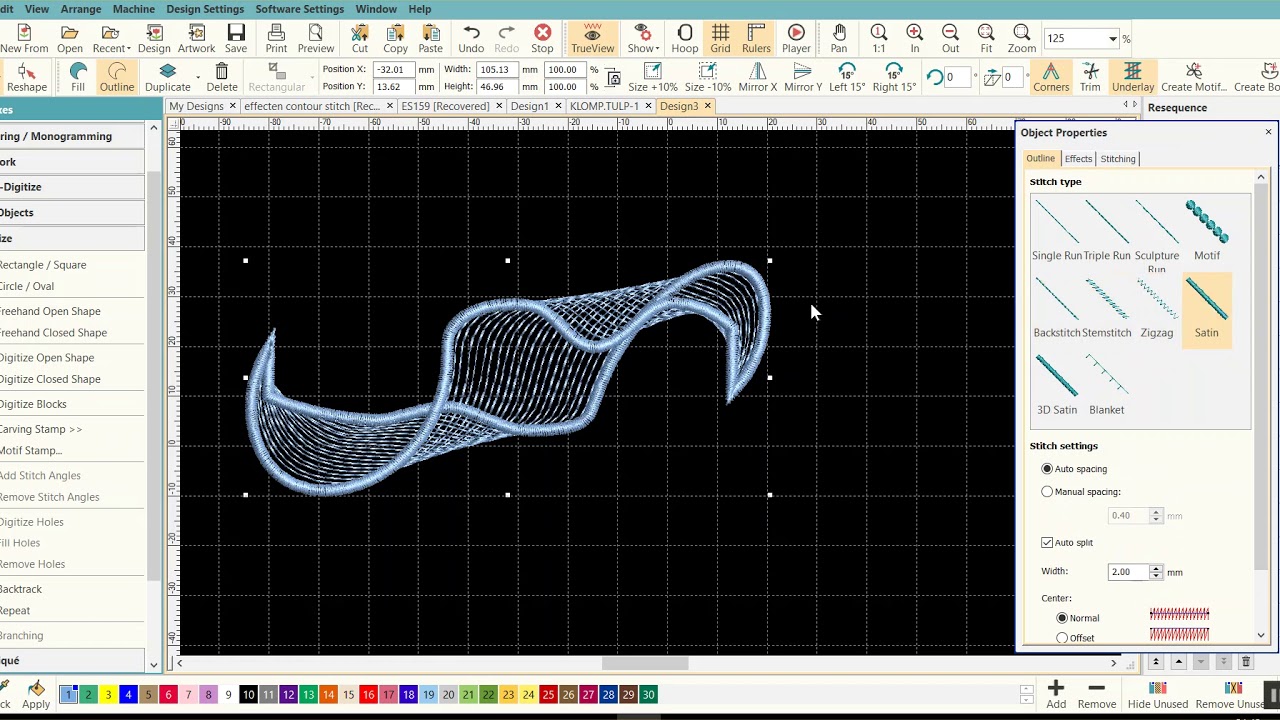Click the Position X input field
This screenshot has height=720, width=1280.
[x=394, y=70]
